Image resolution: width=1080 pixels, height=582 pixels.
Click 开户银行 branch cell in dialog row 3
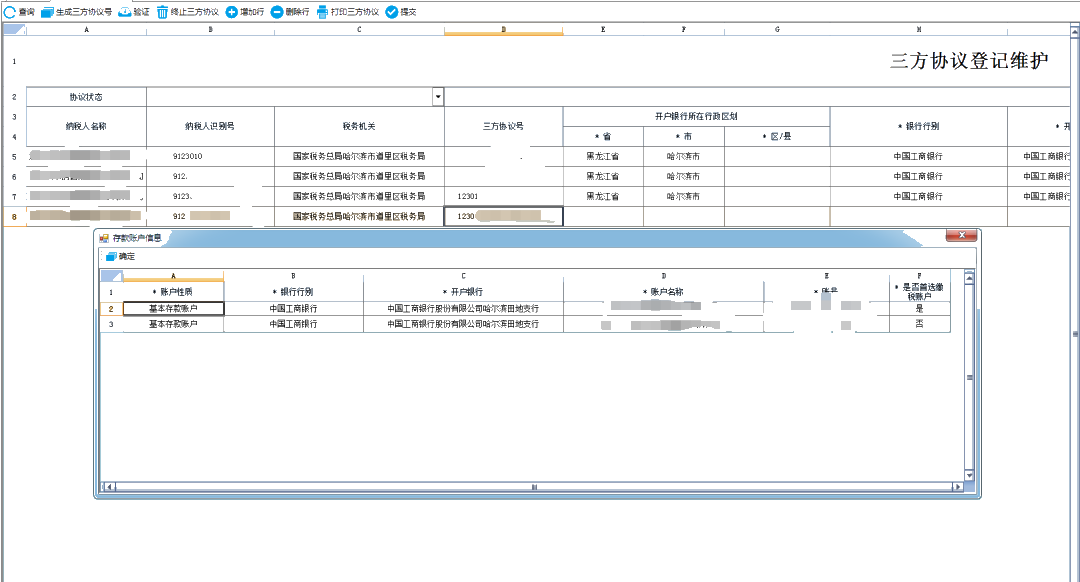(463, 324)
